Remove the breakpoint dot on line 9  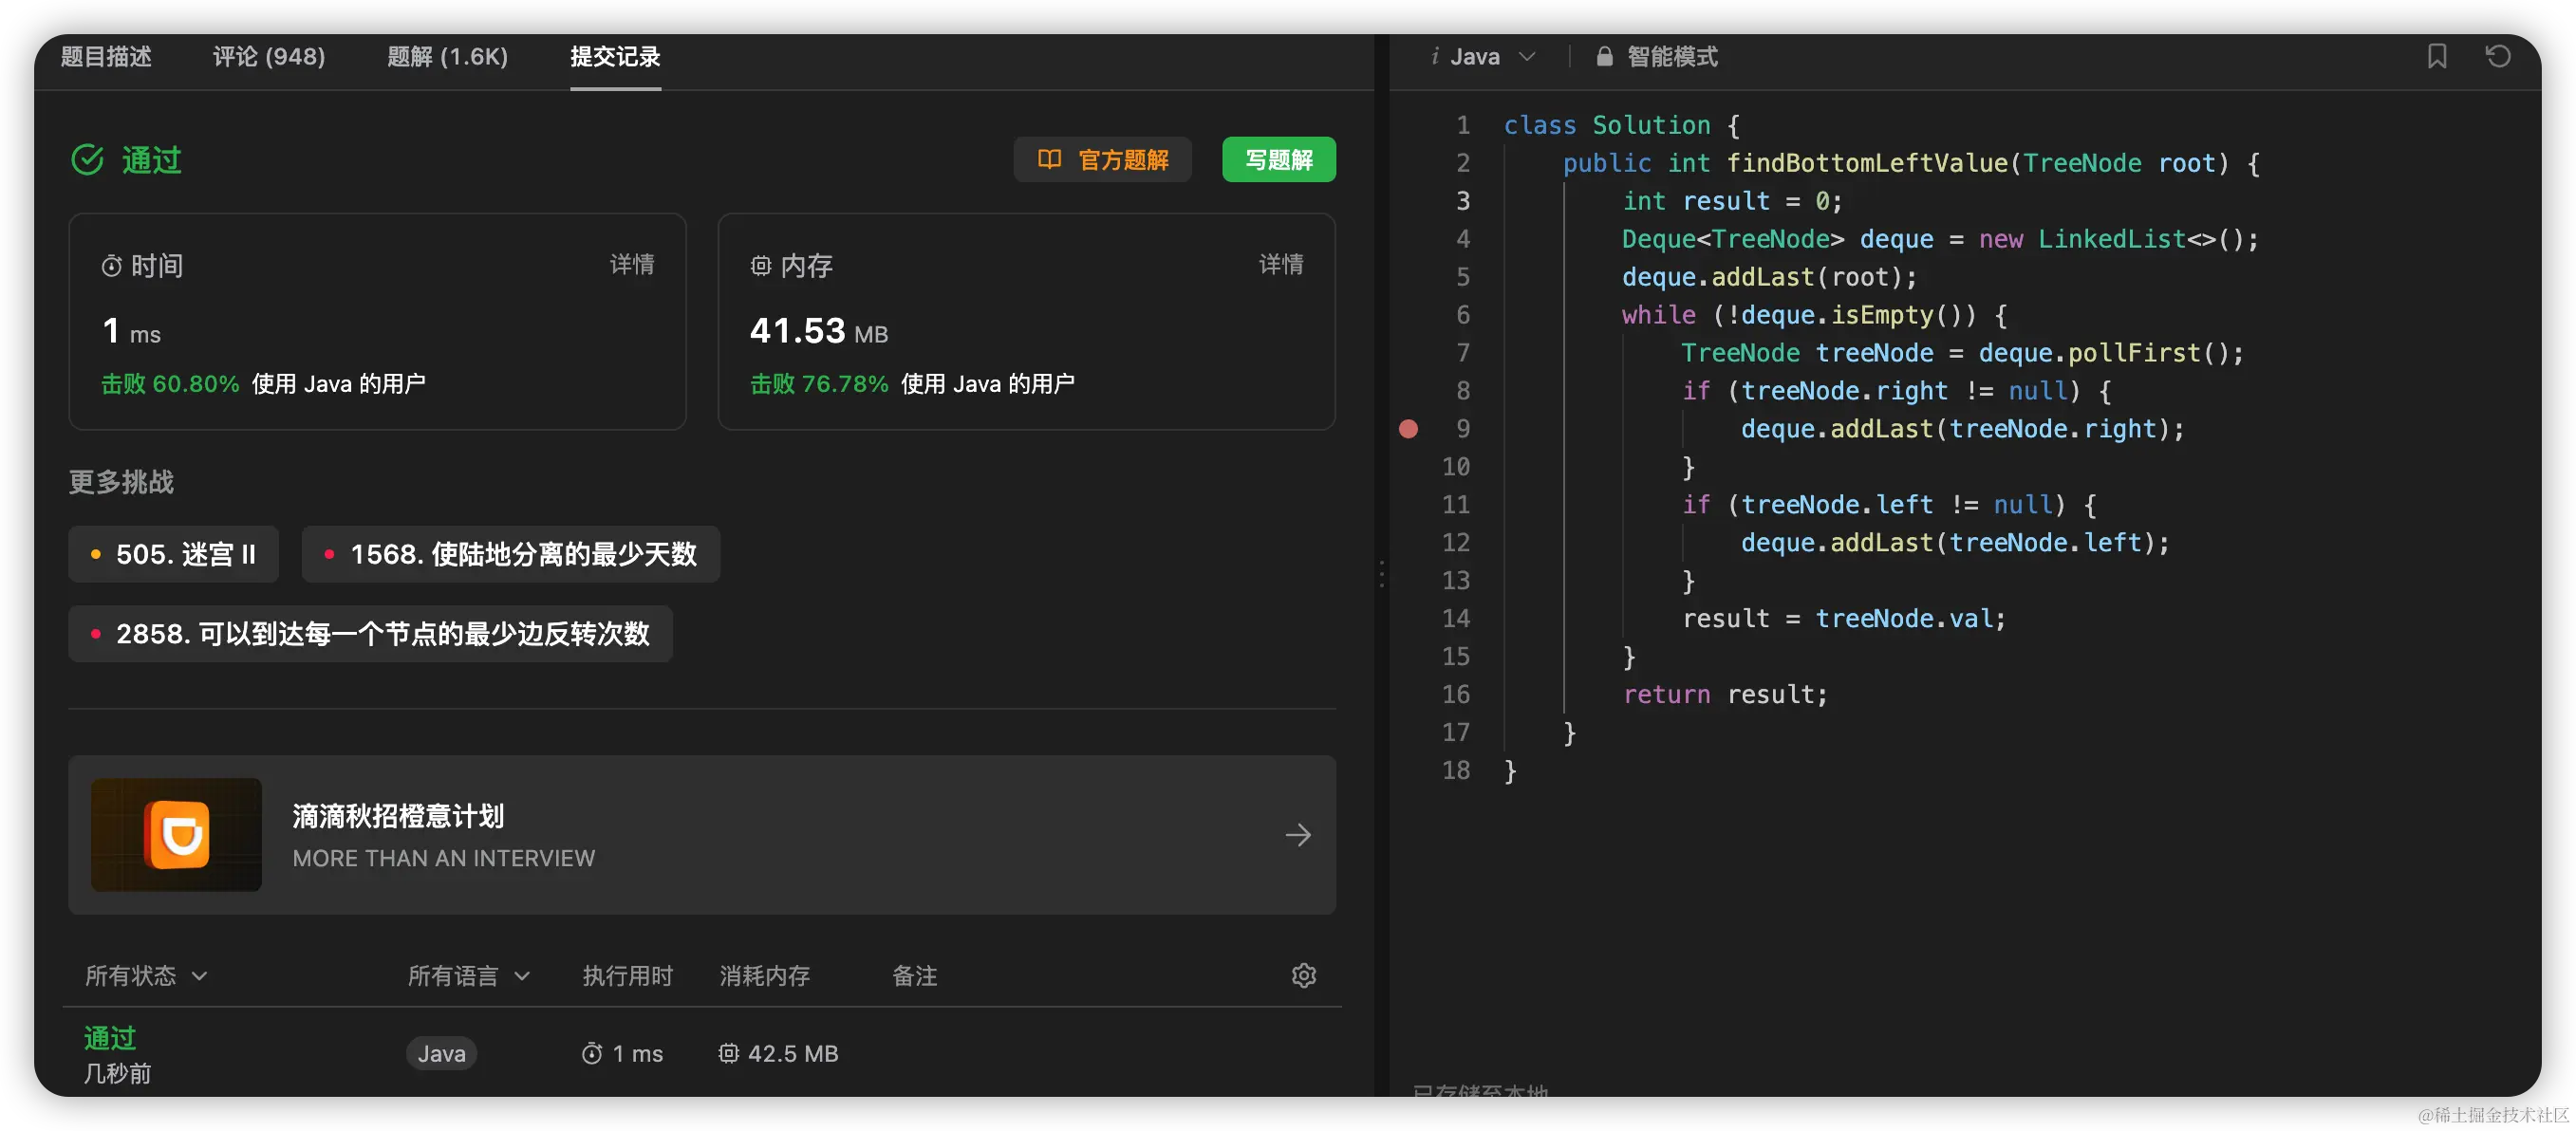[x=1408, y=429]
